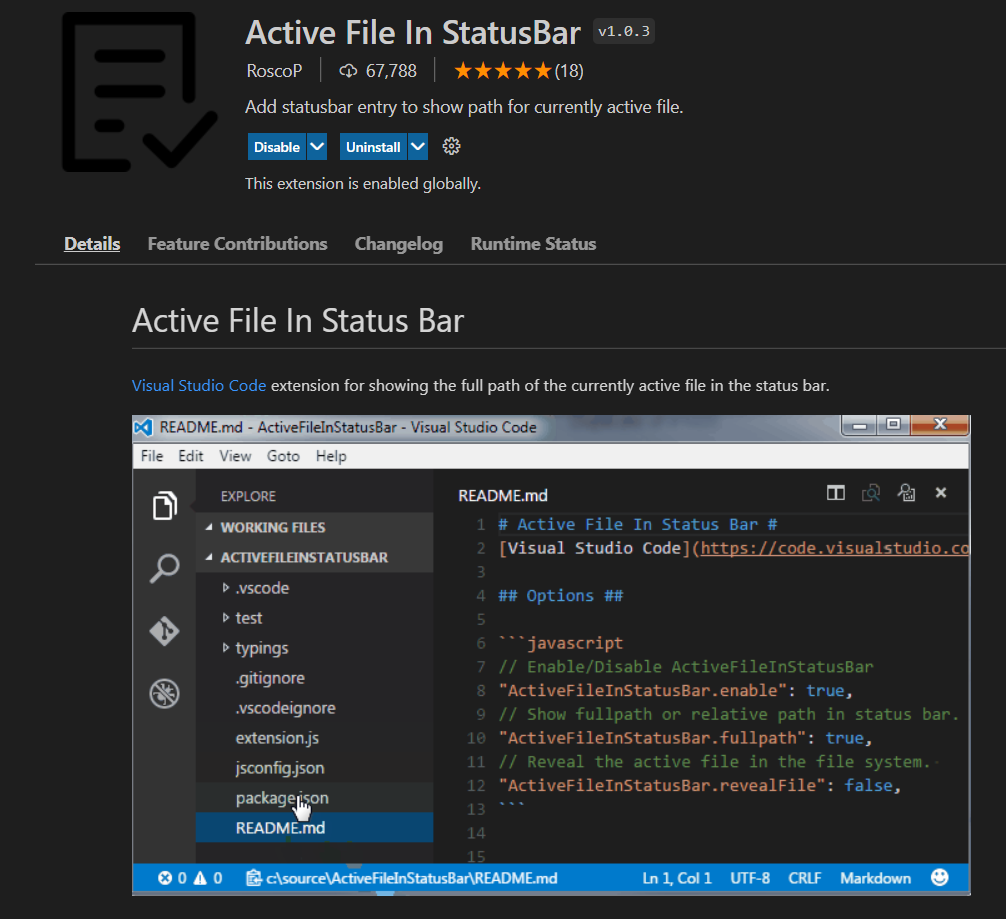
Task: Expand the .vscode folder
Action: point(226,588)
